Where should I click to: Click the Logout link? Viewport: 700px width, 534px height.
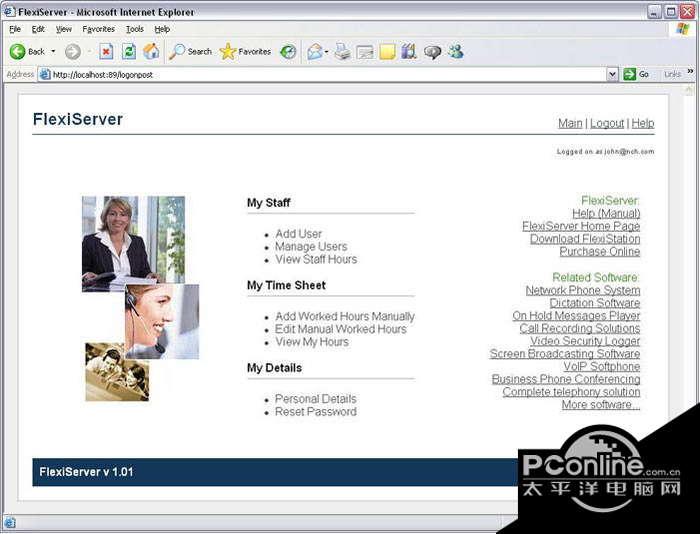click(x=607, y=123)
